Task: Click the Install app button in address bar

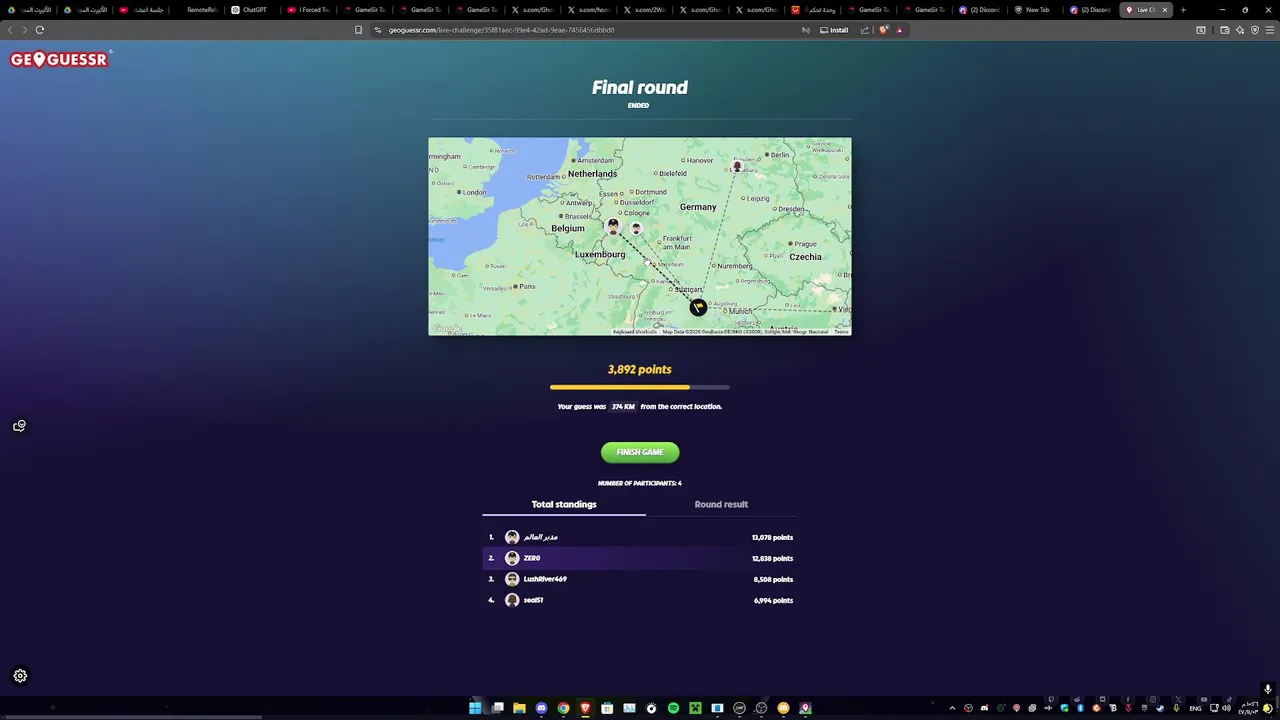Action: (x=834, y=30)
